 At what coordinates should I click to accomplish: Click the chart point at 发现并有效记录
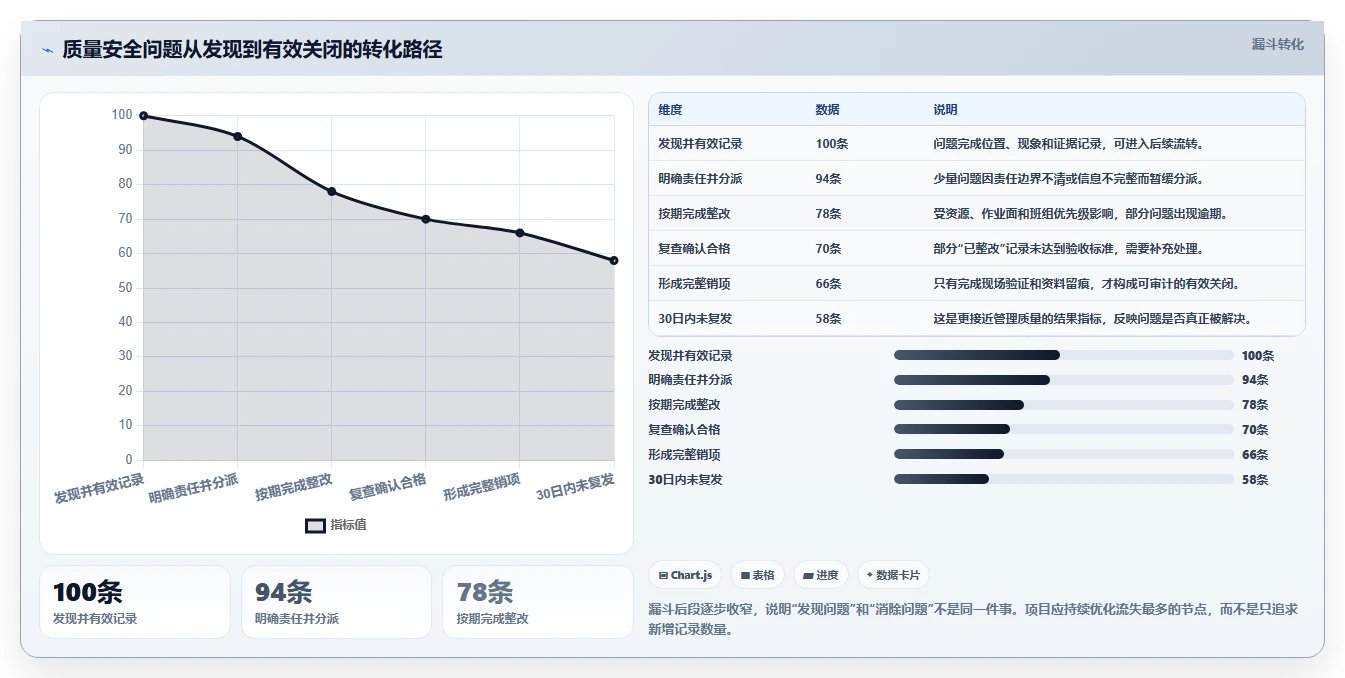[143, 116]
